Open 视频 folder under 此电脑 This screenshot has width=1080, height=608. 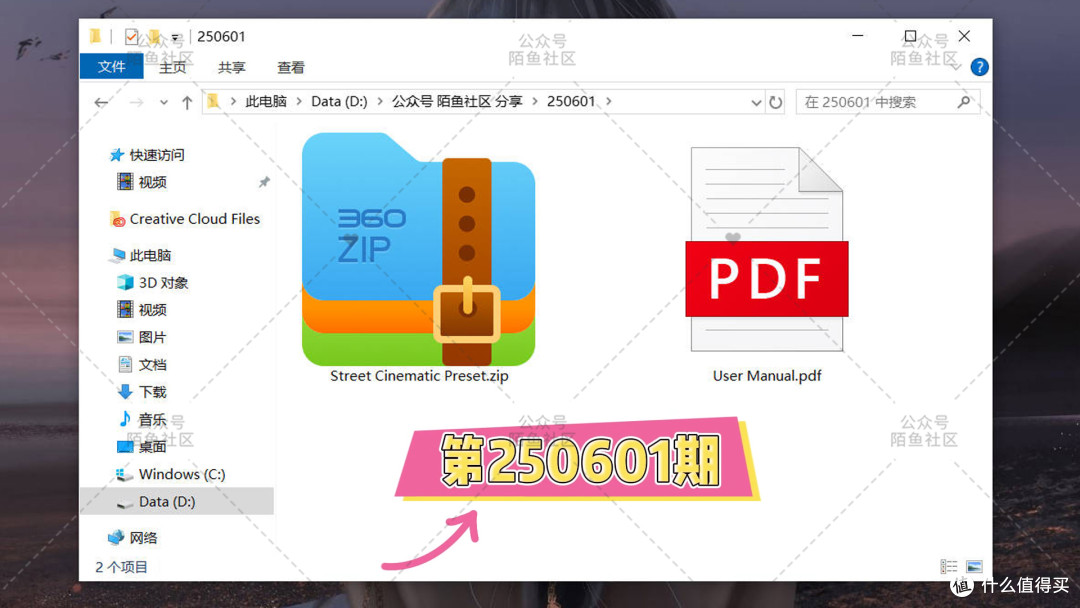click(152, 310)
